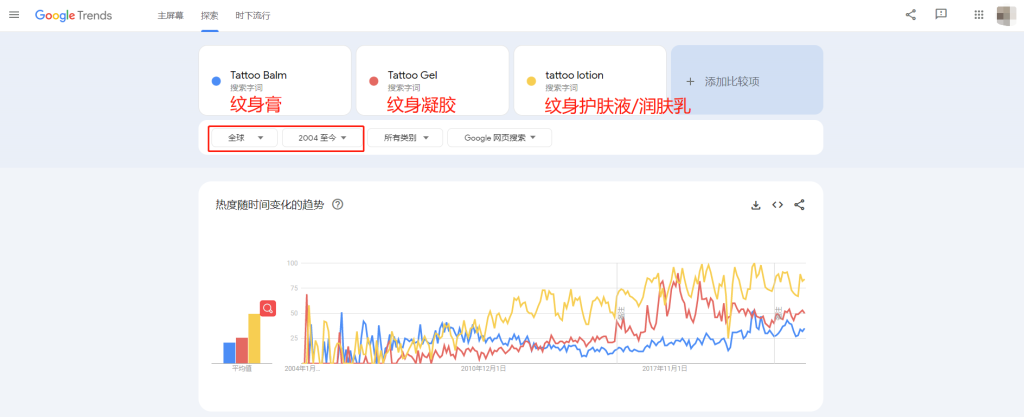Open the 主屏幕 tab

[x=170, y=16]
